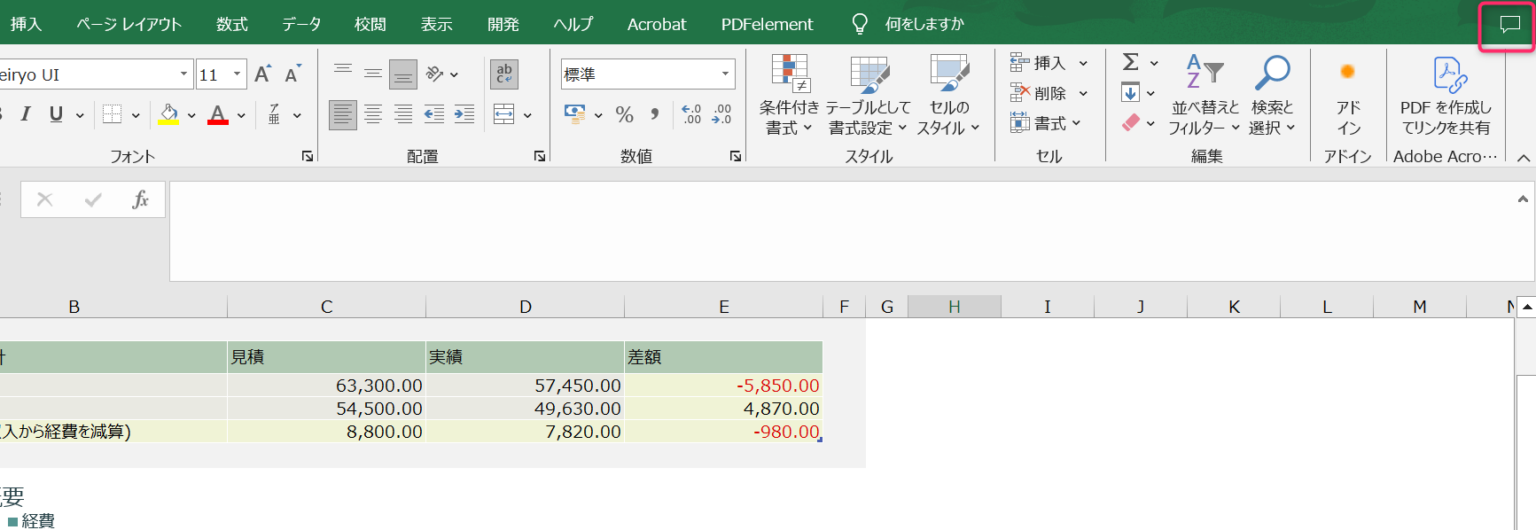Apply red font color A
The width and height of the screenshot is (1536, 530).
pyautogui.click(x=217, y=115)
